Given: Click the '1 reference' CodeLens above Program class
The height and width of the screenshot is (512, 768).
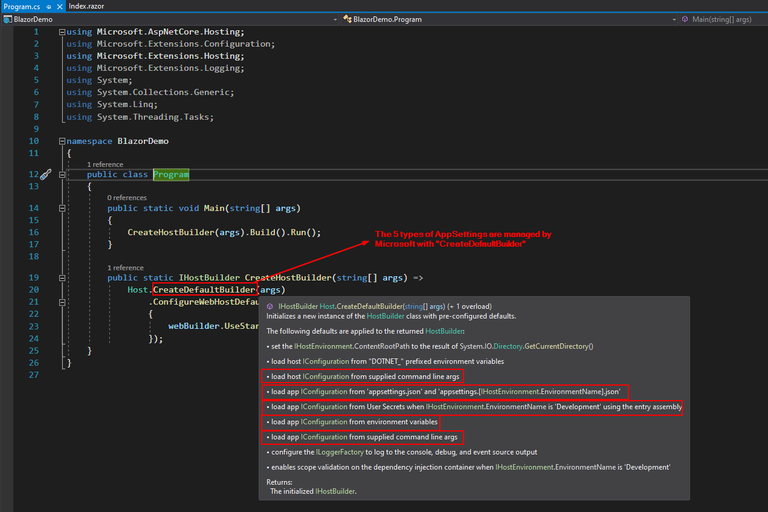Looking at the screenshot, I should [x=107, y=163].
